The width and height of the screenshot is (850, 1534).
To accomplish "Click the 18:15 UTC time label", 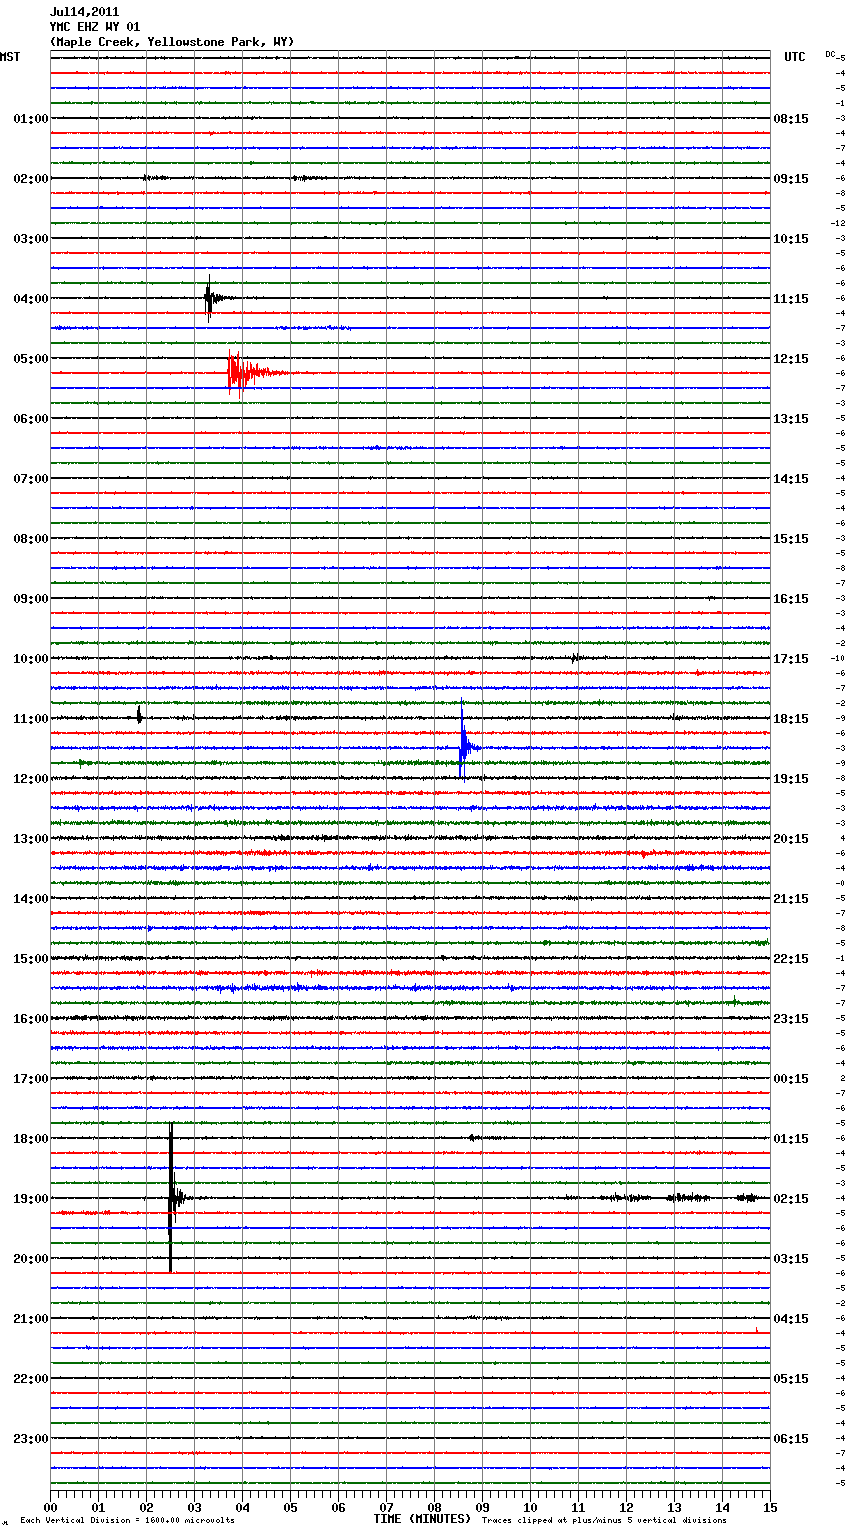I will (x=791, y=719).
